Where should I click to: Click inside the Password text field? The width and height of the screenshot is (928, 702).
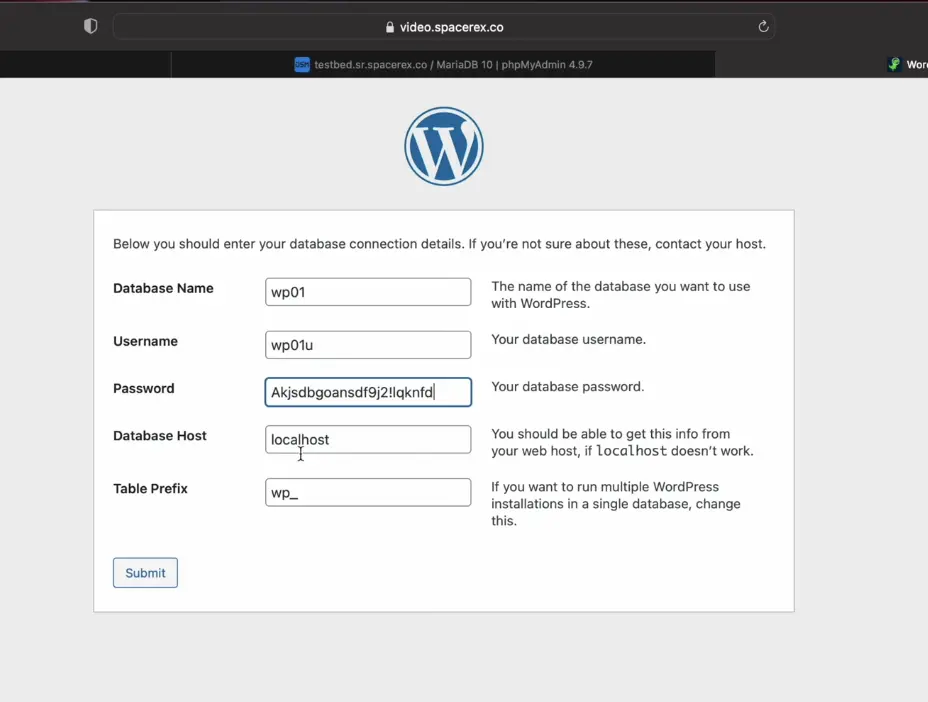(367, 392)
